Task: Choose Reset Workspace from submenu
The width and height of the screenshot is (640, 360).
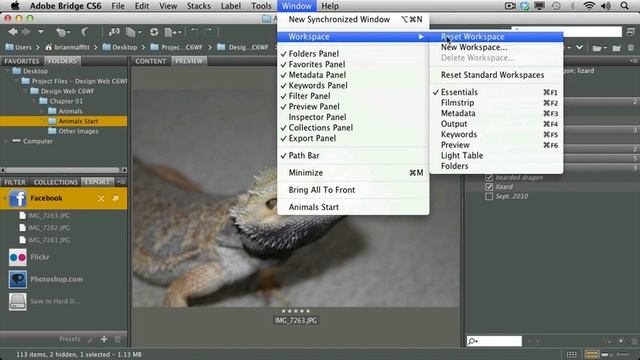Action: 496,37
